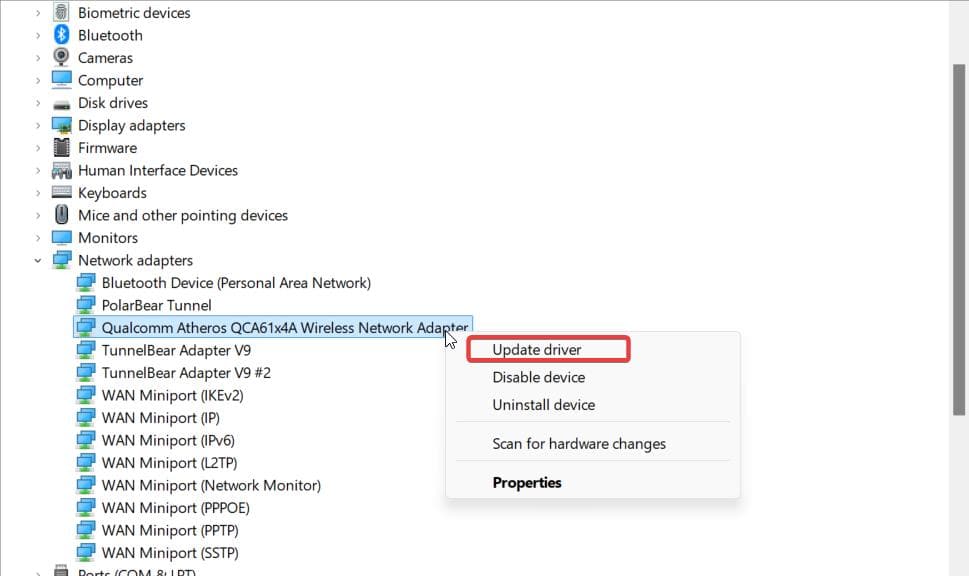
Task: Click the Display adapters icon
Action: (62, 125)
